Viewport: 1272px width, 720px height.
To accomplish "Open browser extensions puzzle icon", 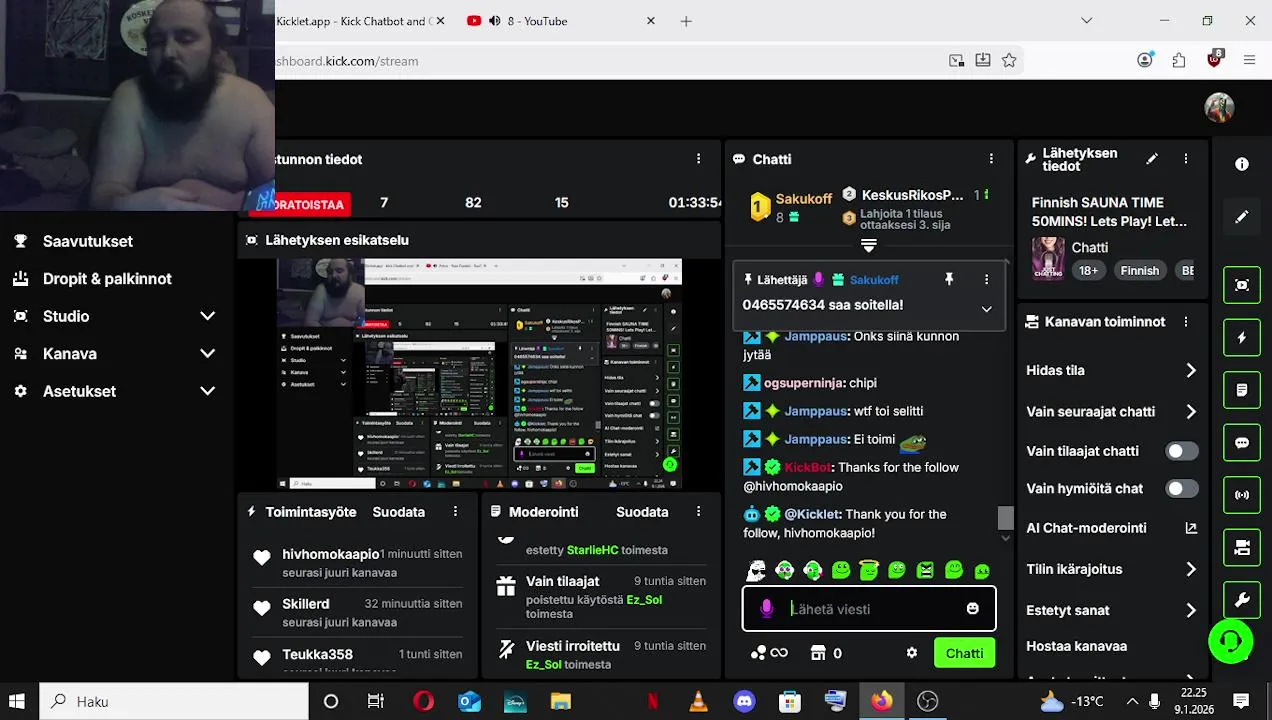I will pos(1179,60).
